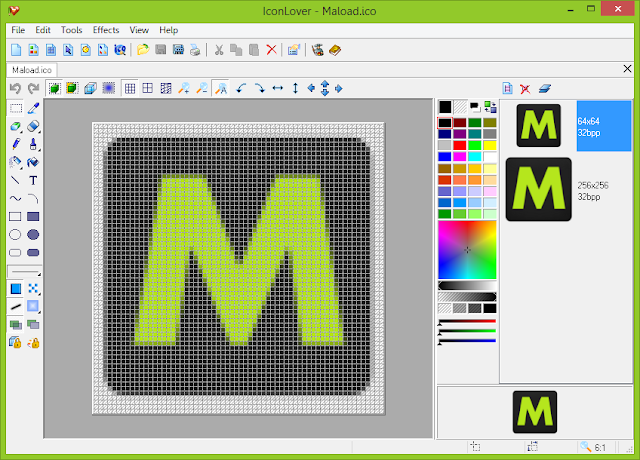This screenshot has width=640, height=460.
Task: Select the straight Line tool
Action: click(16, 180)
